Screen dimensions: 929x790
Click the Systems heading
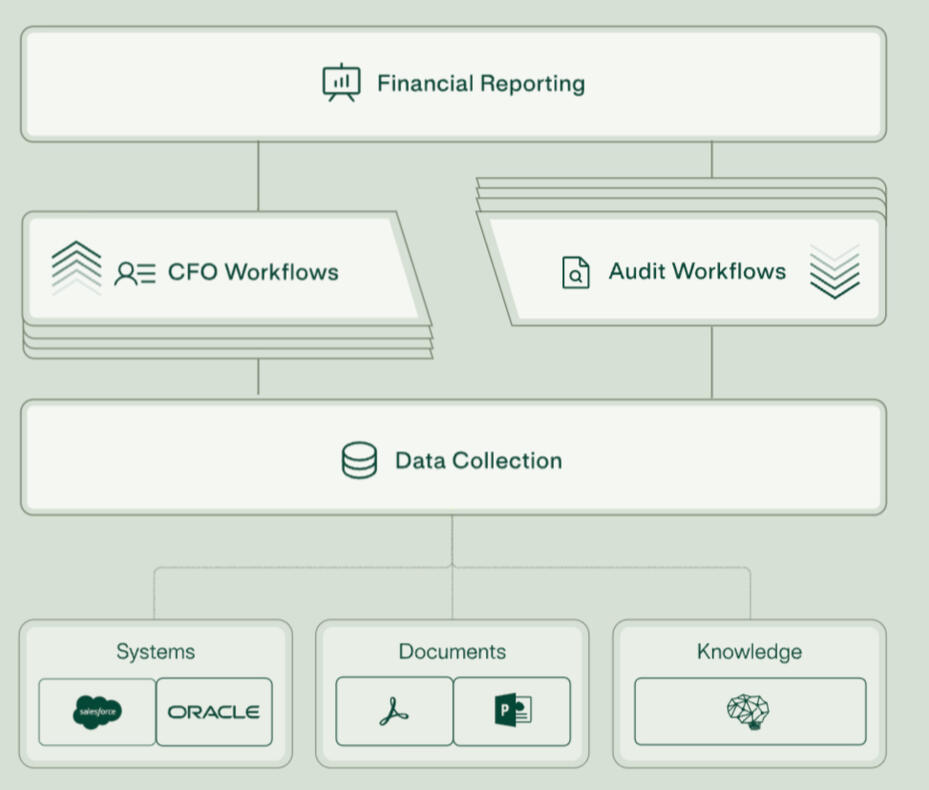[155, 652]
